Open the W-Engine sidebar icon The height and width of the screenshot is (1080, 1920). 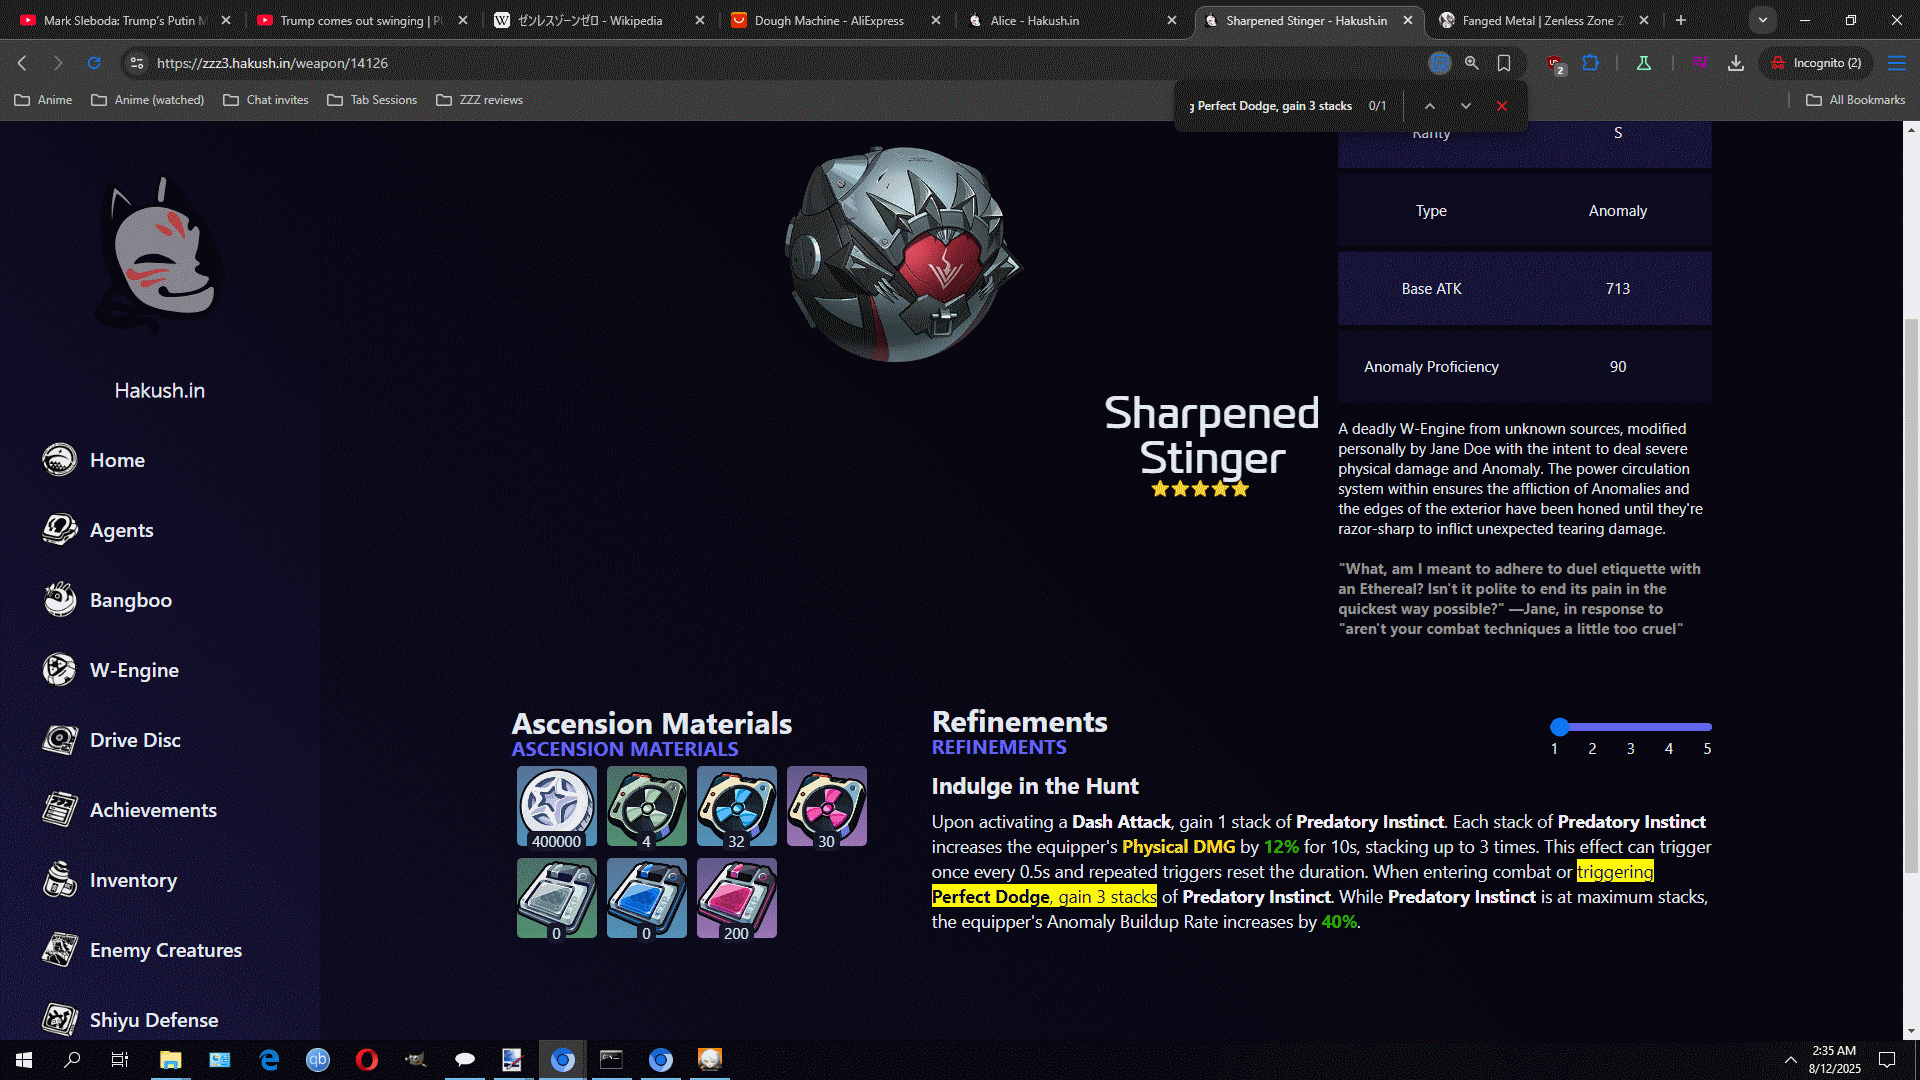point(60,670)
